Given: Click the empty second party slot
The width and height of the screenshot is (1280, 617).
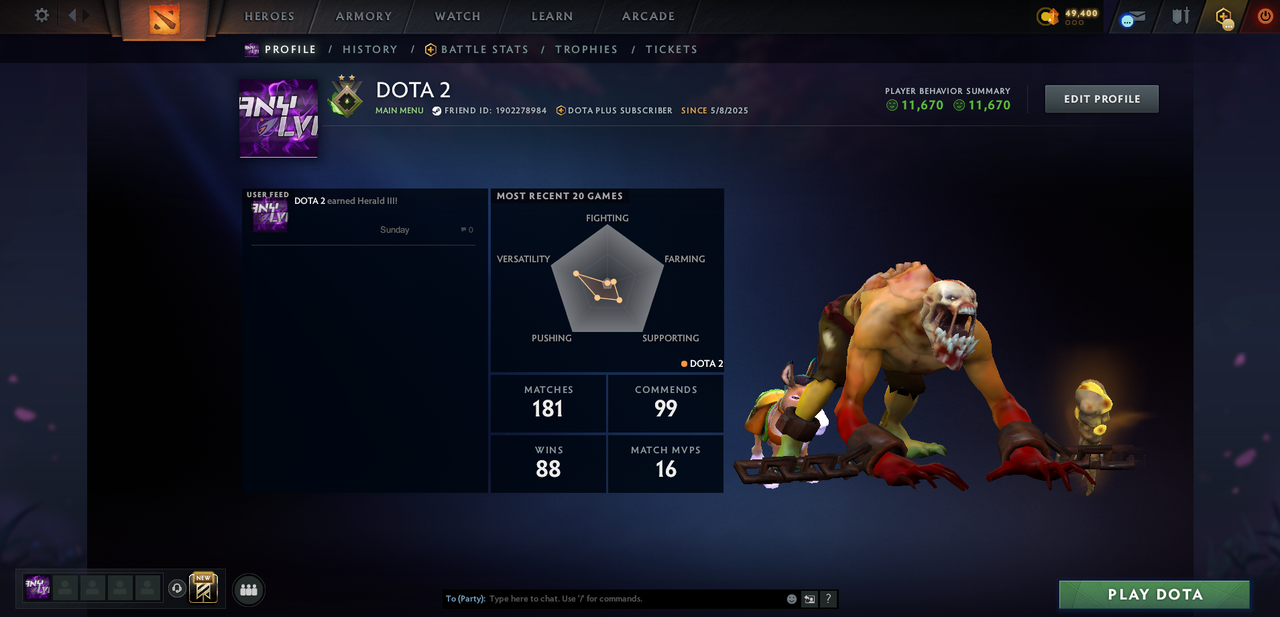Looking at the screenshot, I should (65, 588).
